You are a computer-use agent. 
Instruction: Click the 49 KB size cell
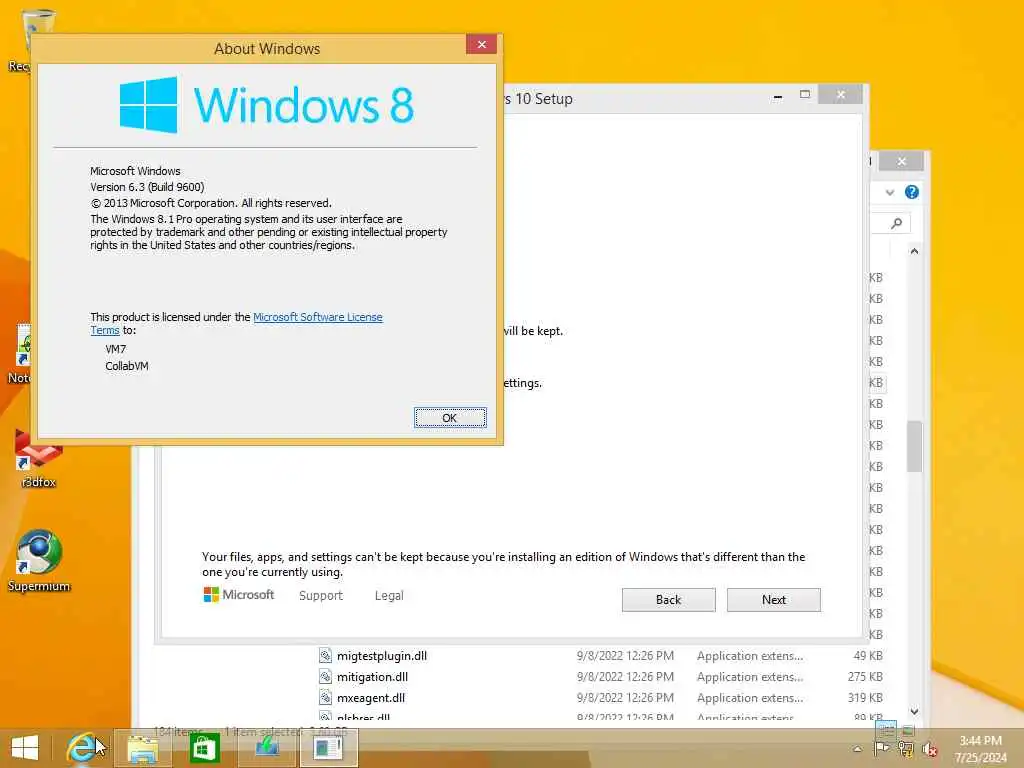point(868,656)
